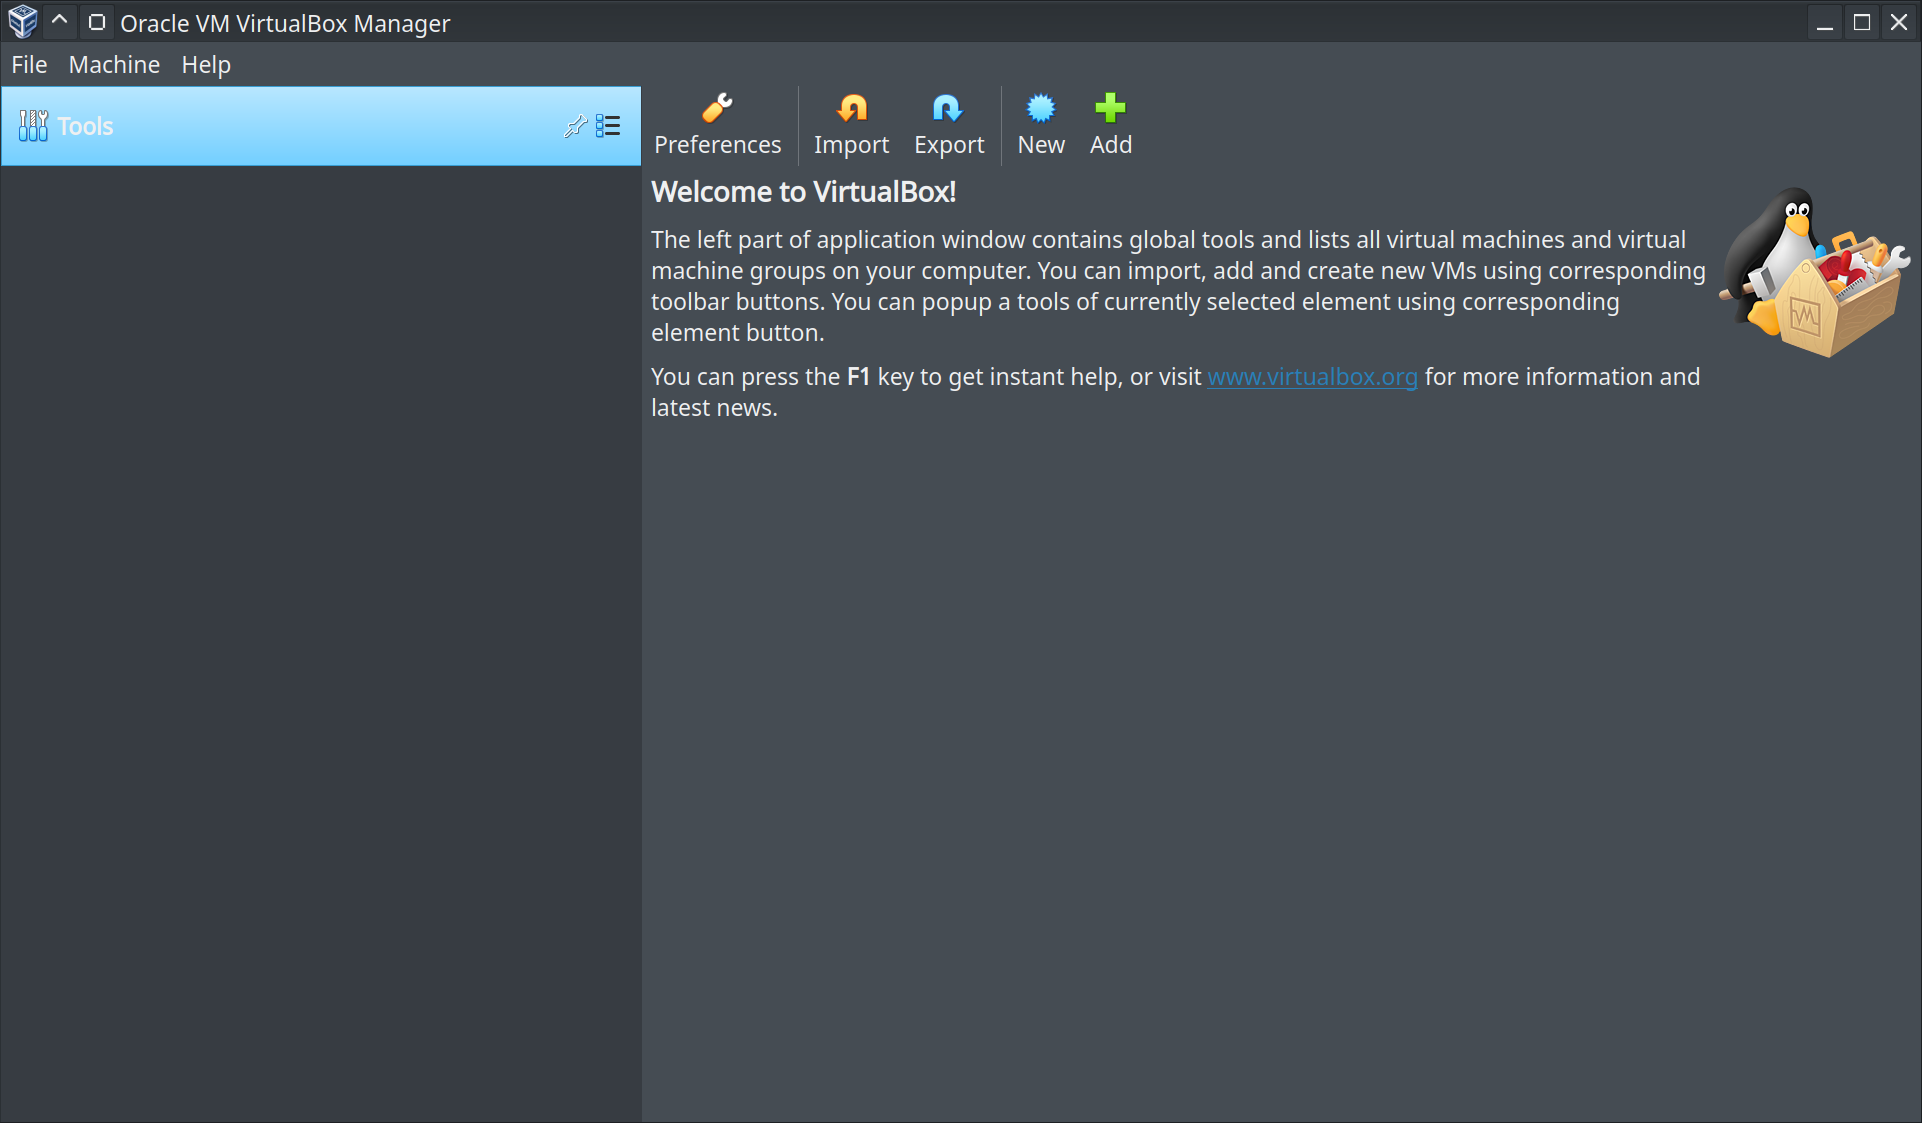The height and width of the screenshot is (1123, 1922).
Task: Click the Help menu item
Action: (207, 63)
